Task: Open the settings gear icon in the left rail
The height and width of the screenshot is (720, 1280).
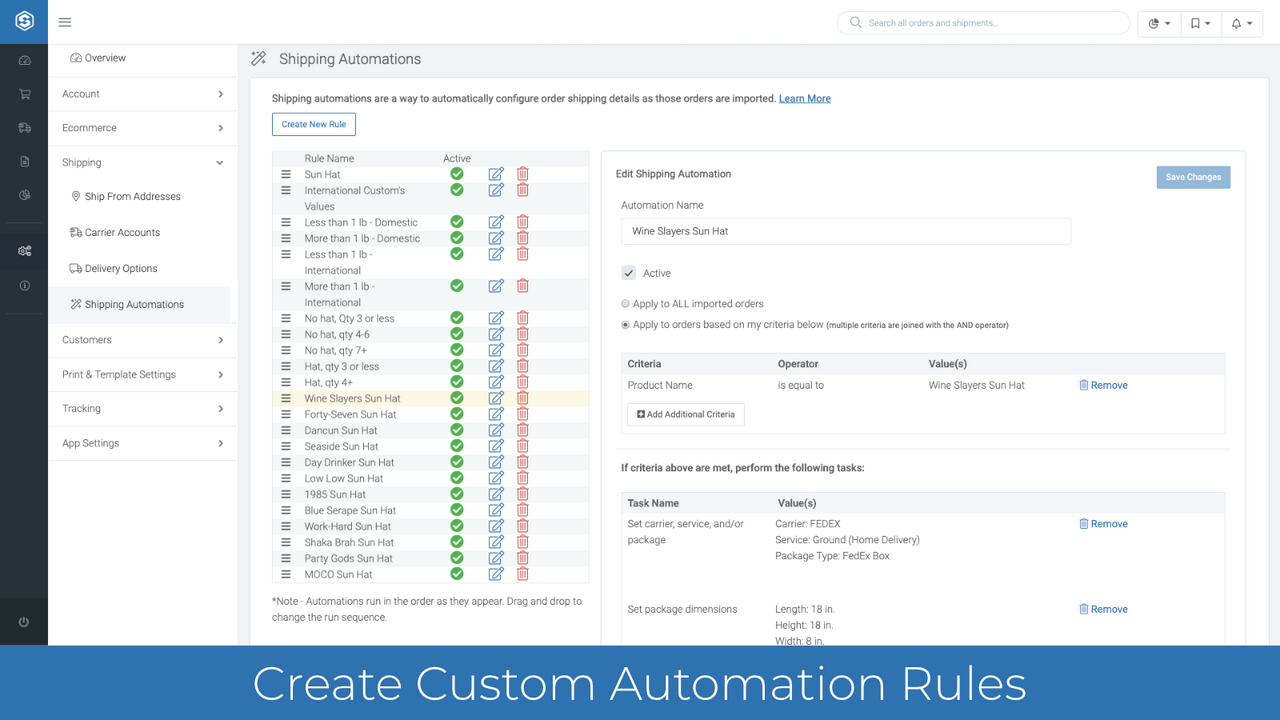Action: pyautogui.click(x=23, y=251)
